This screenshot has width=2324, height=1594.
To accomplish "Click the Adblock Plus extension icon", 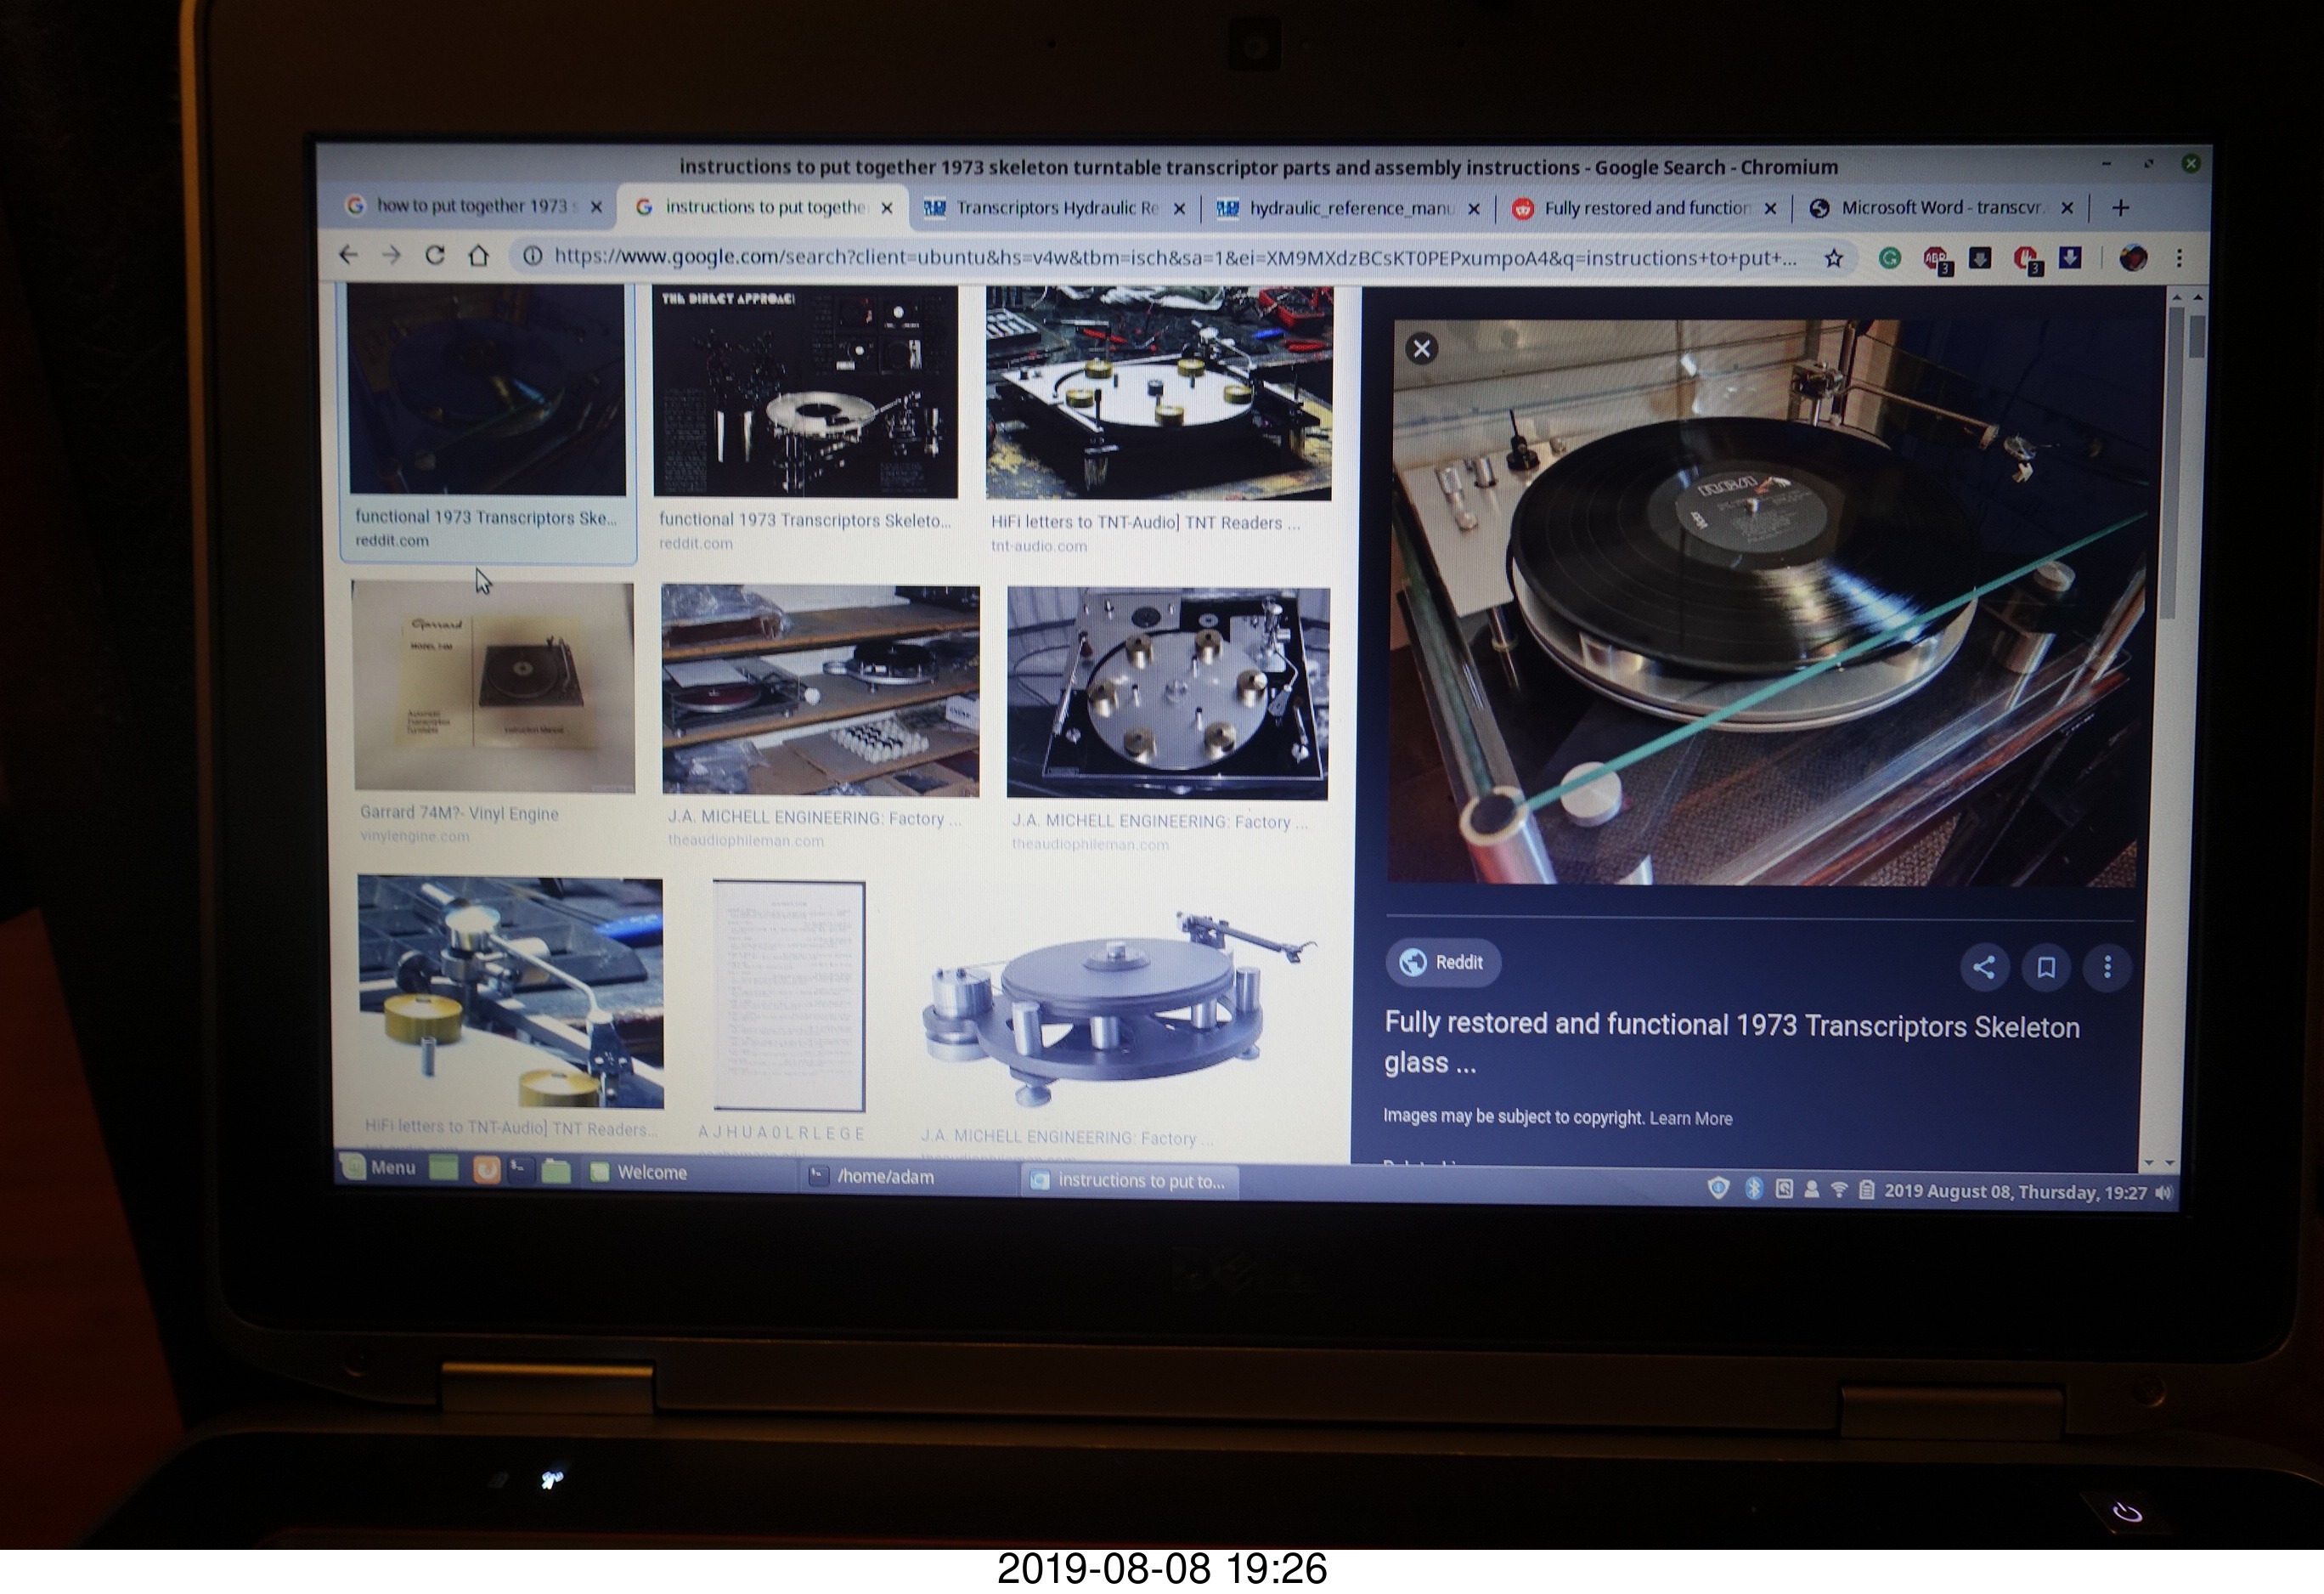I will [x=1936, y=259].
